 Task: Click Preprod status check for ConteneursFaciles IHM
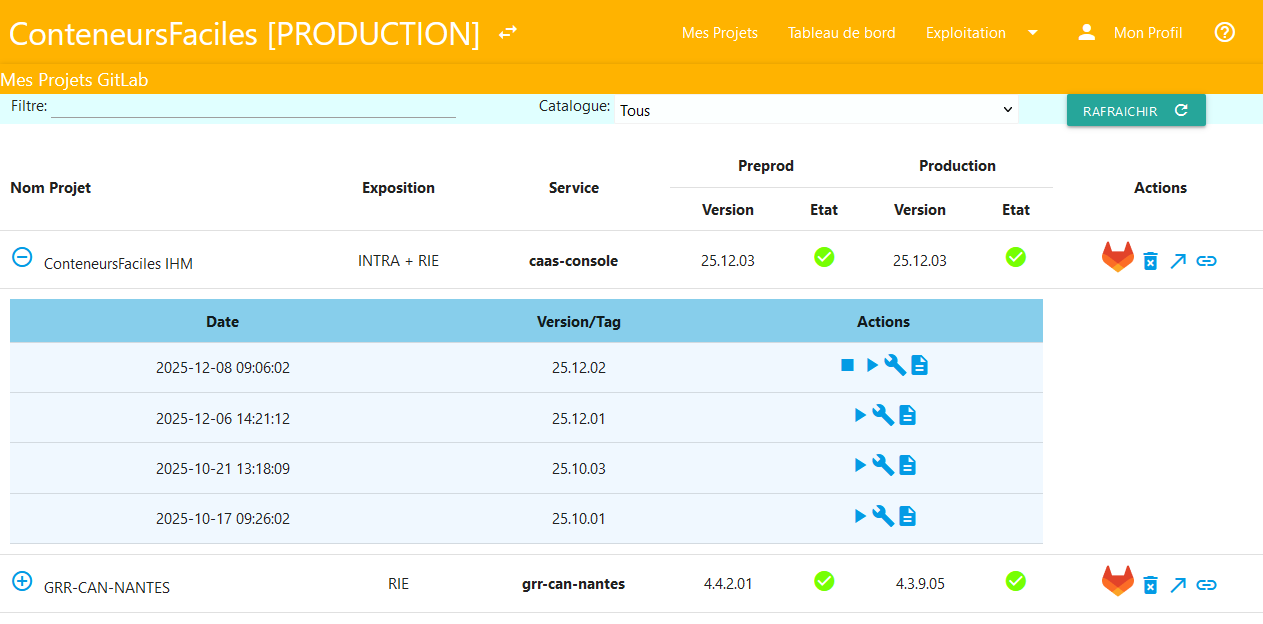[824, 257]
